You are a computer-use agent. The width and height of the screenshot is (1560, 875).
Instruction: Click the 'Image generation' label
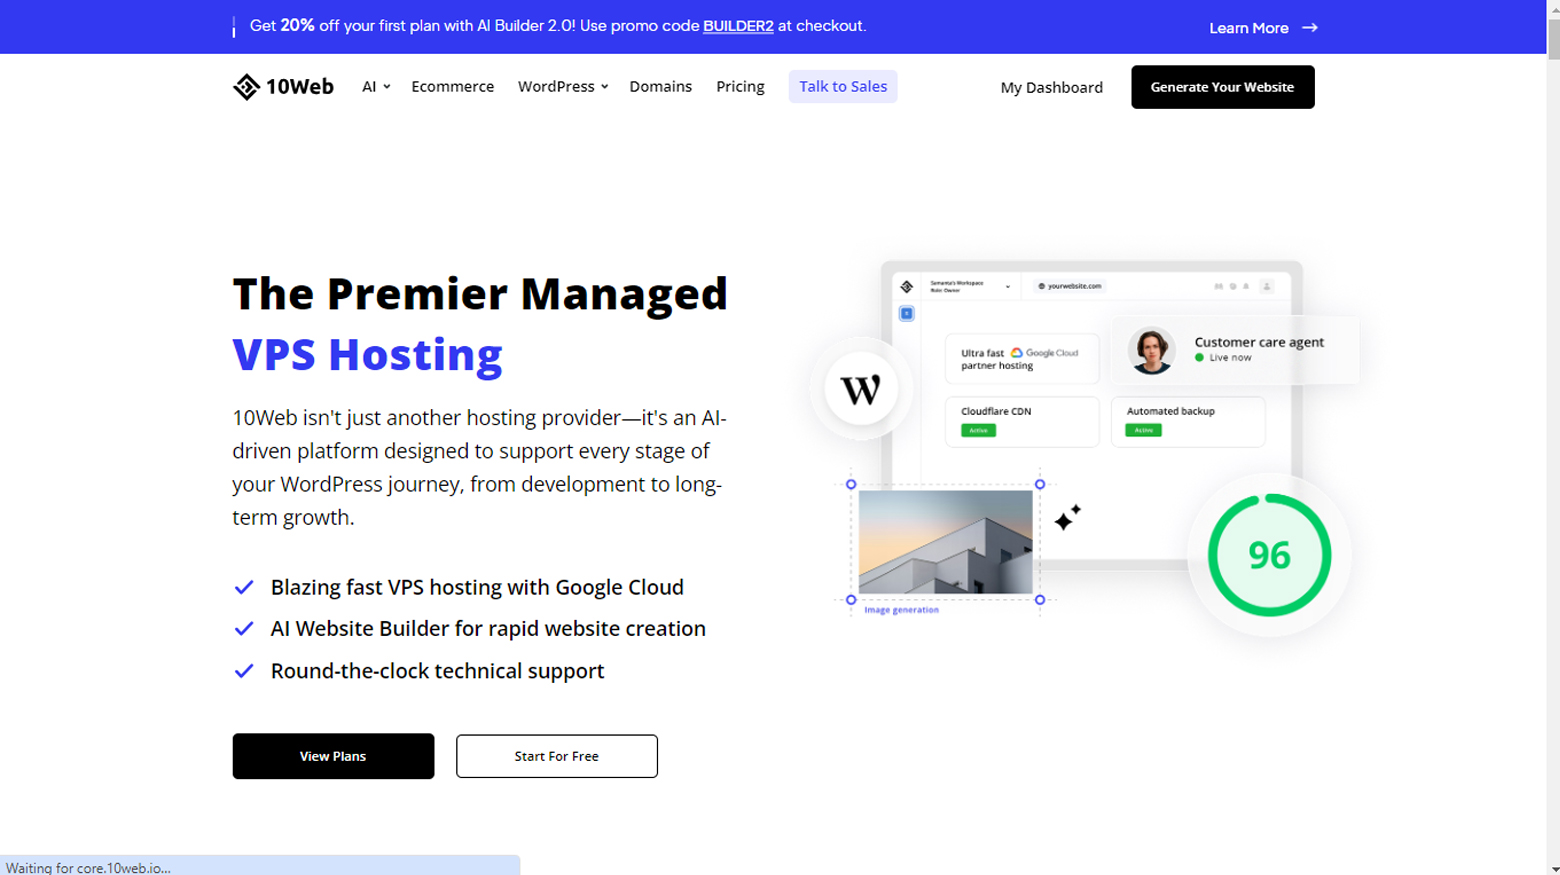coord(901,610)
